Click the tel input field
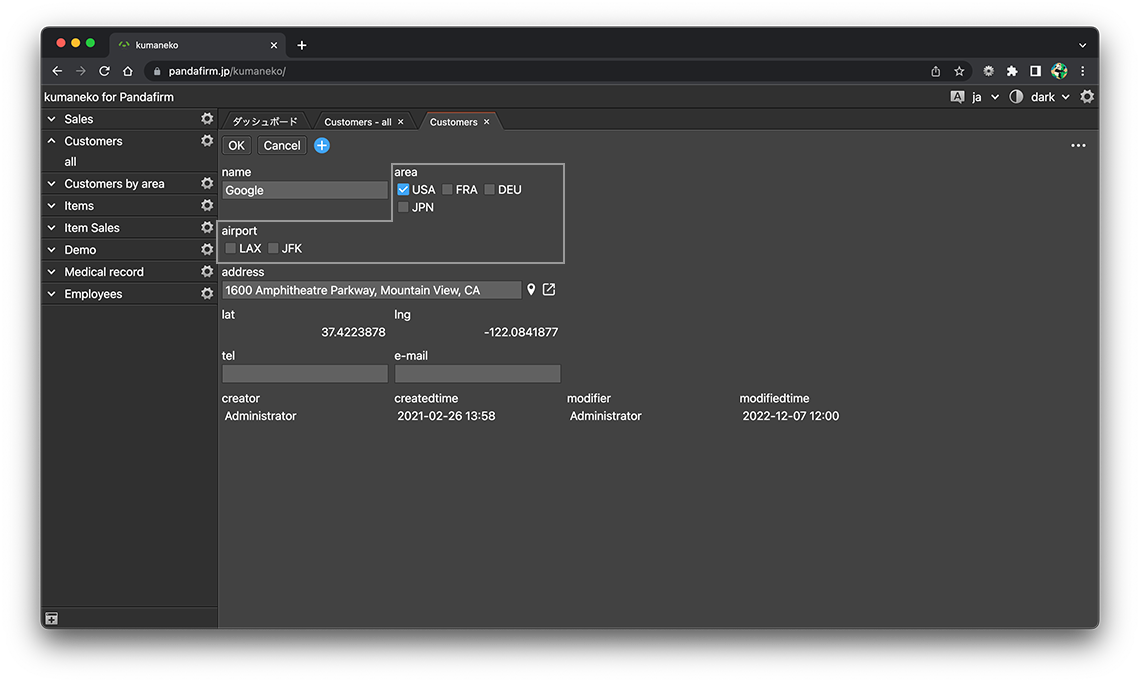The height and width of the screenshot is (683, 1140). (x=305, y=374)
